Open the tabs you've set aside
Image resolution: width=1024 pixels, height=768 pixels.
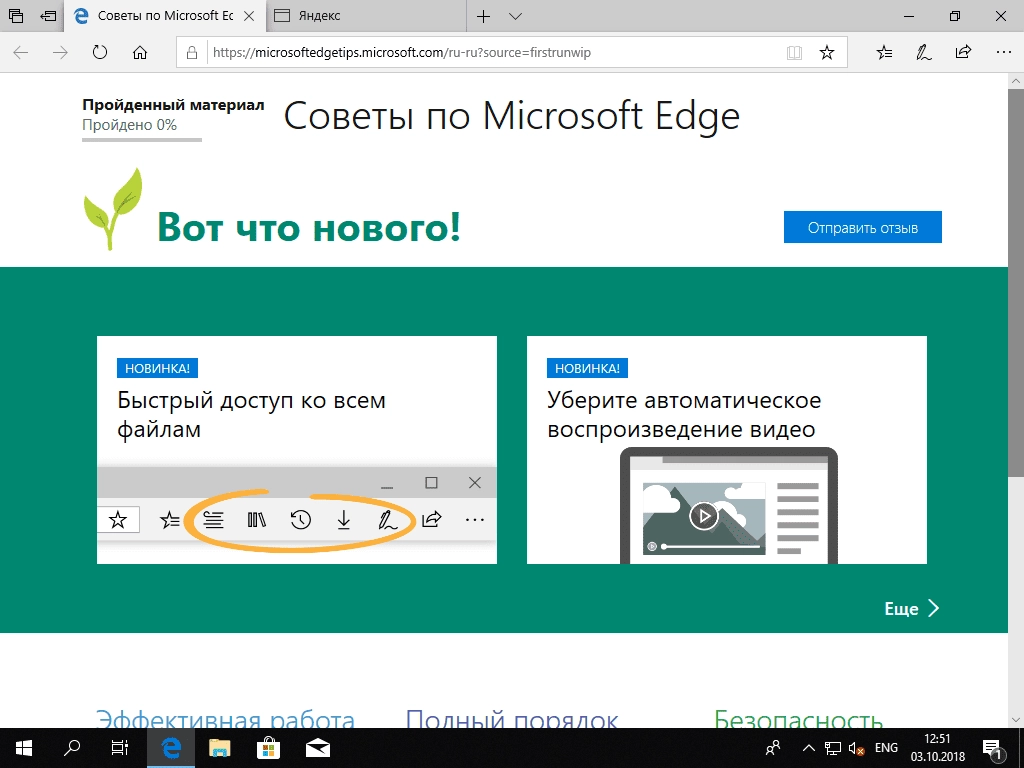[16, 16]
